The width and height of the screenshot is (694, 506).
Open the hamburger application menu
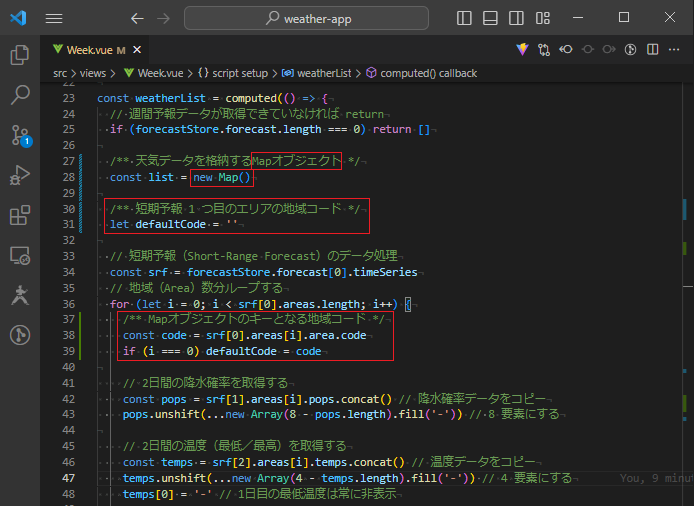click(54, 18)
